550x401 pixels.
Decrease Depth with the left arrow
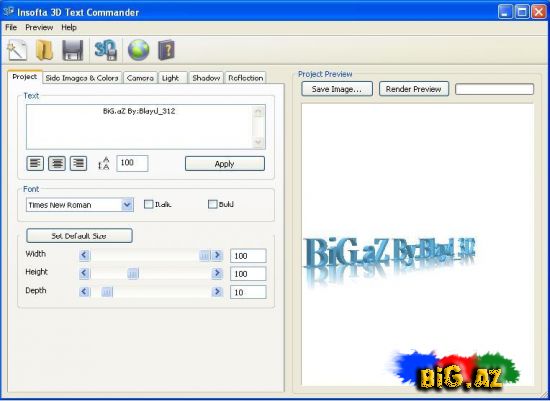click(x=85, y=292)
